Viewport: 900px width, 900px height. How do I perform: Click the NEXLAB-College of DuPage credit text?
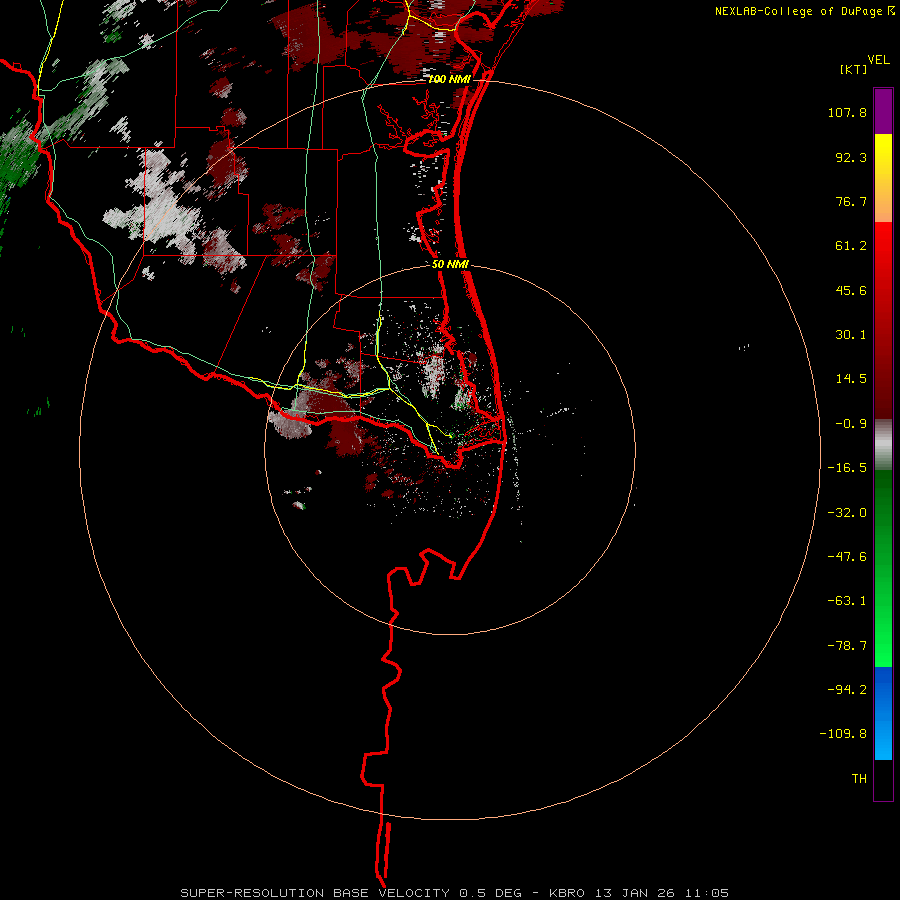pos(800,11)
